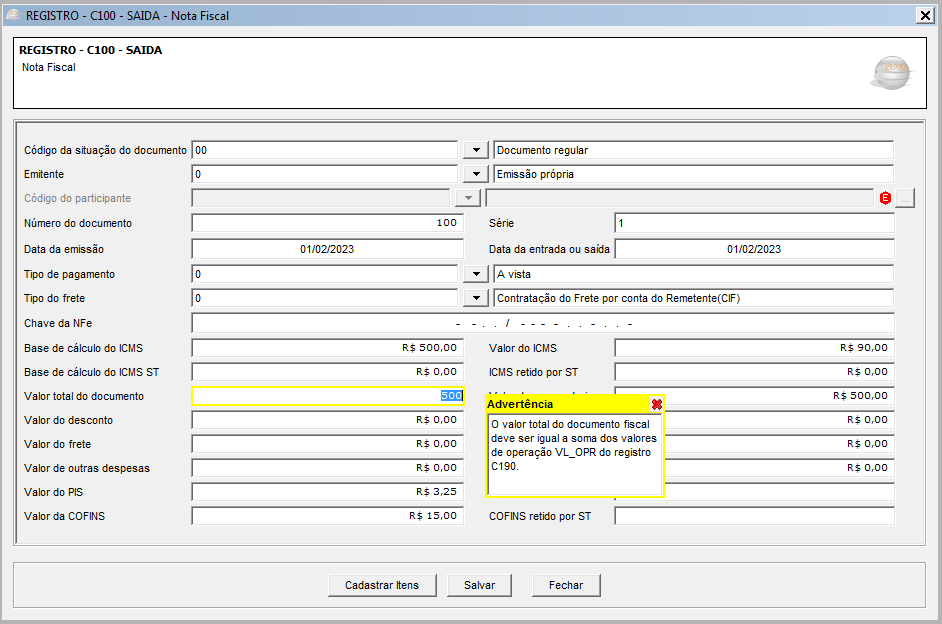Click the Documento regular description field
Image resolution: width=942 pixels, height=624 pixels.
pyautogui.click(x=693, y=150)
